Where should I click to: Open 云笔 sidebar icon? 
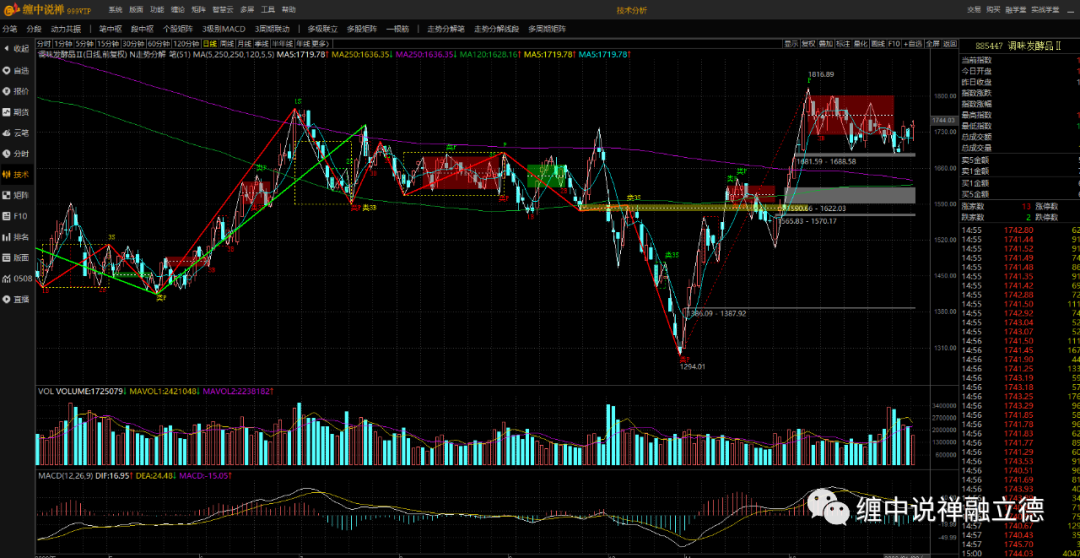coord(16,132)
